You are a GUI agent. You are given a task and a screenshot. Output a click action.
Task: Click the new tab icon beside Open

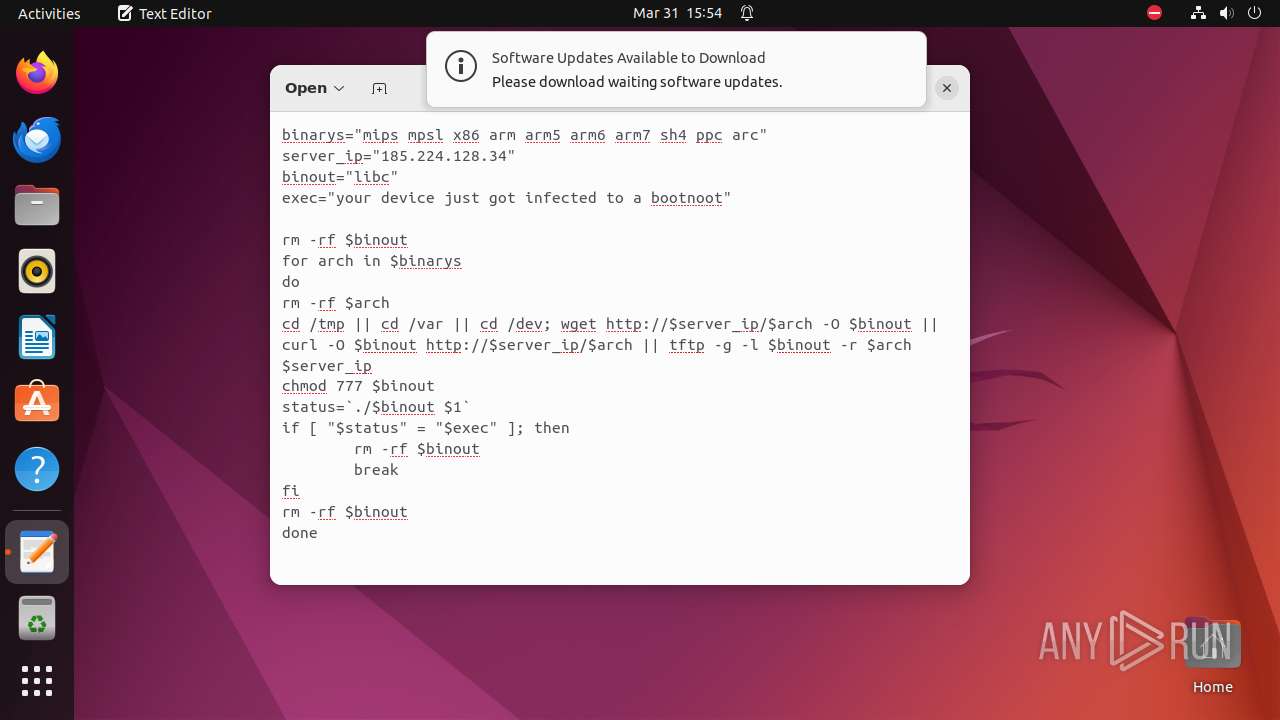379,88
